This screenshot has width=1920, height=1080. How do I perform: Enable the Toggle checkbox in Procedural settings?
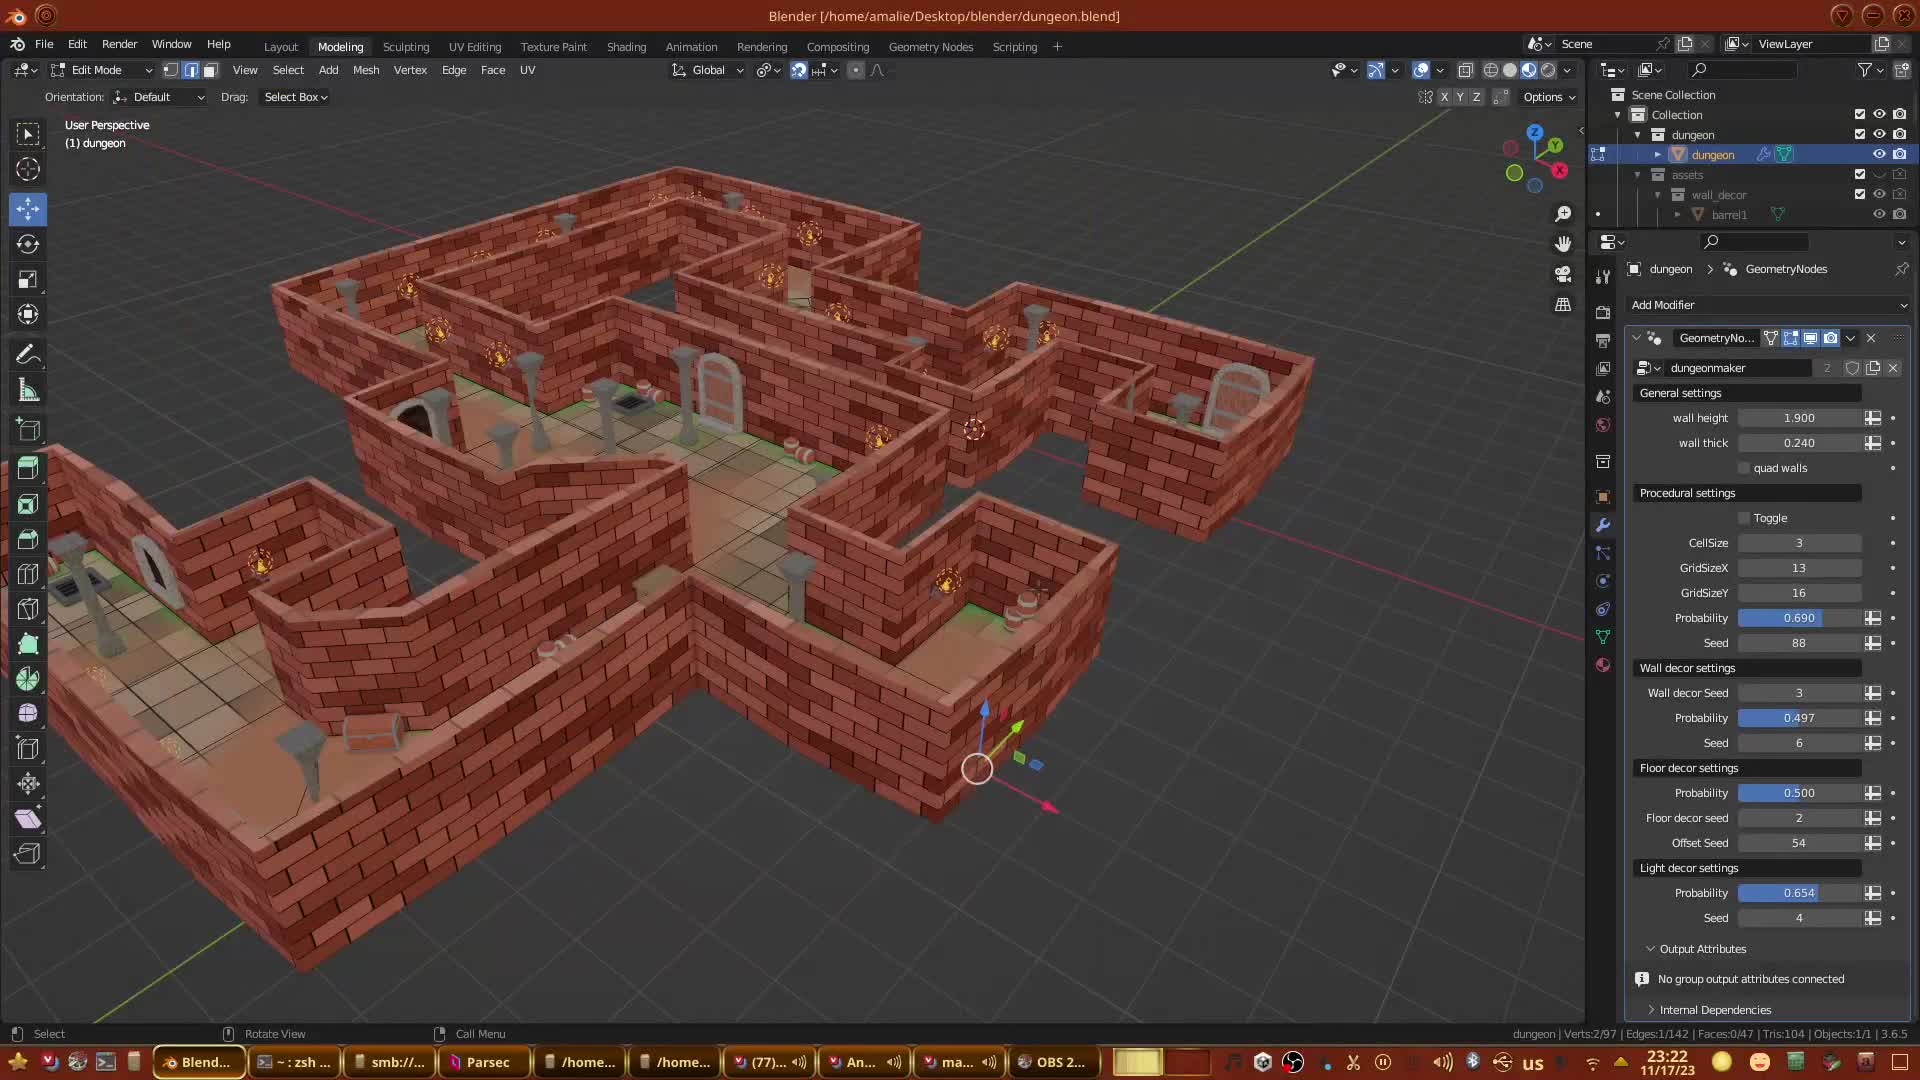pyautogui.click(x=1744, y=518)
